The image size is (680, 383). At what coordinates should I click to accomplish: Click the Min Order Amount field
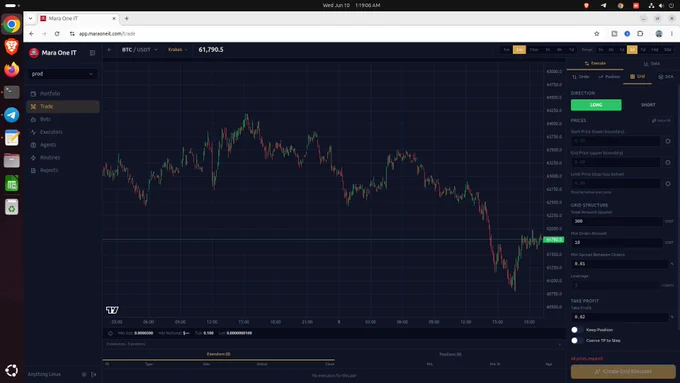pos(616,242)
